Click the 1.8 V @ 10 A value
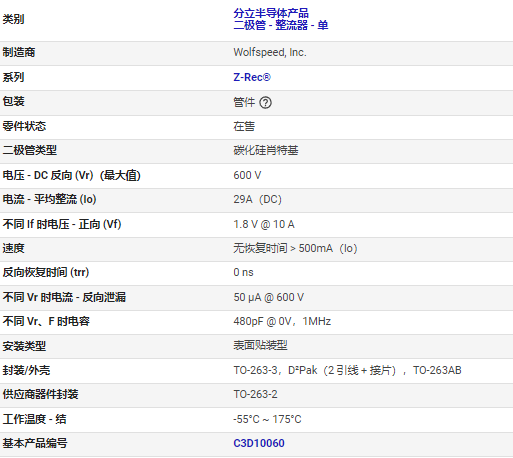513x458 pixels. (264, 224)
